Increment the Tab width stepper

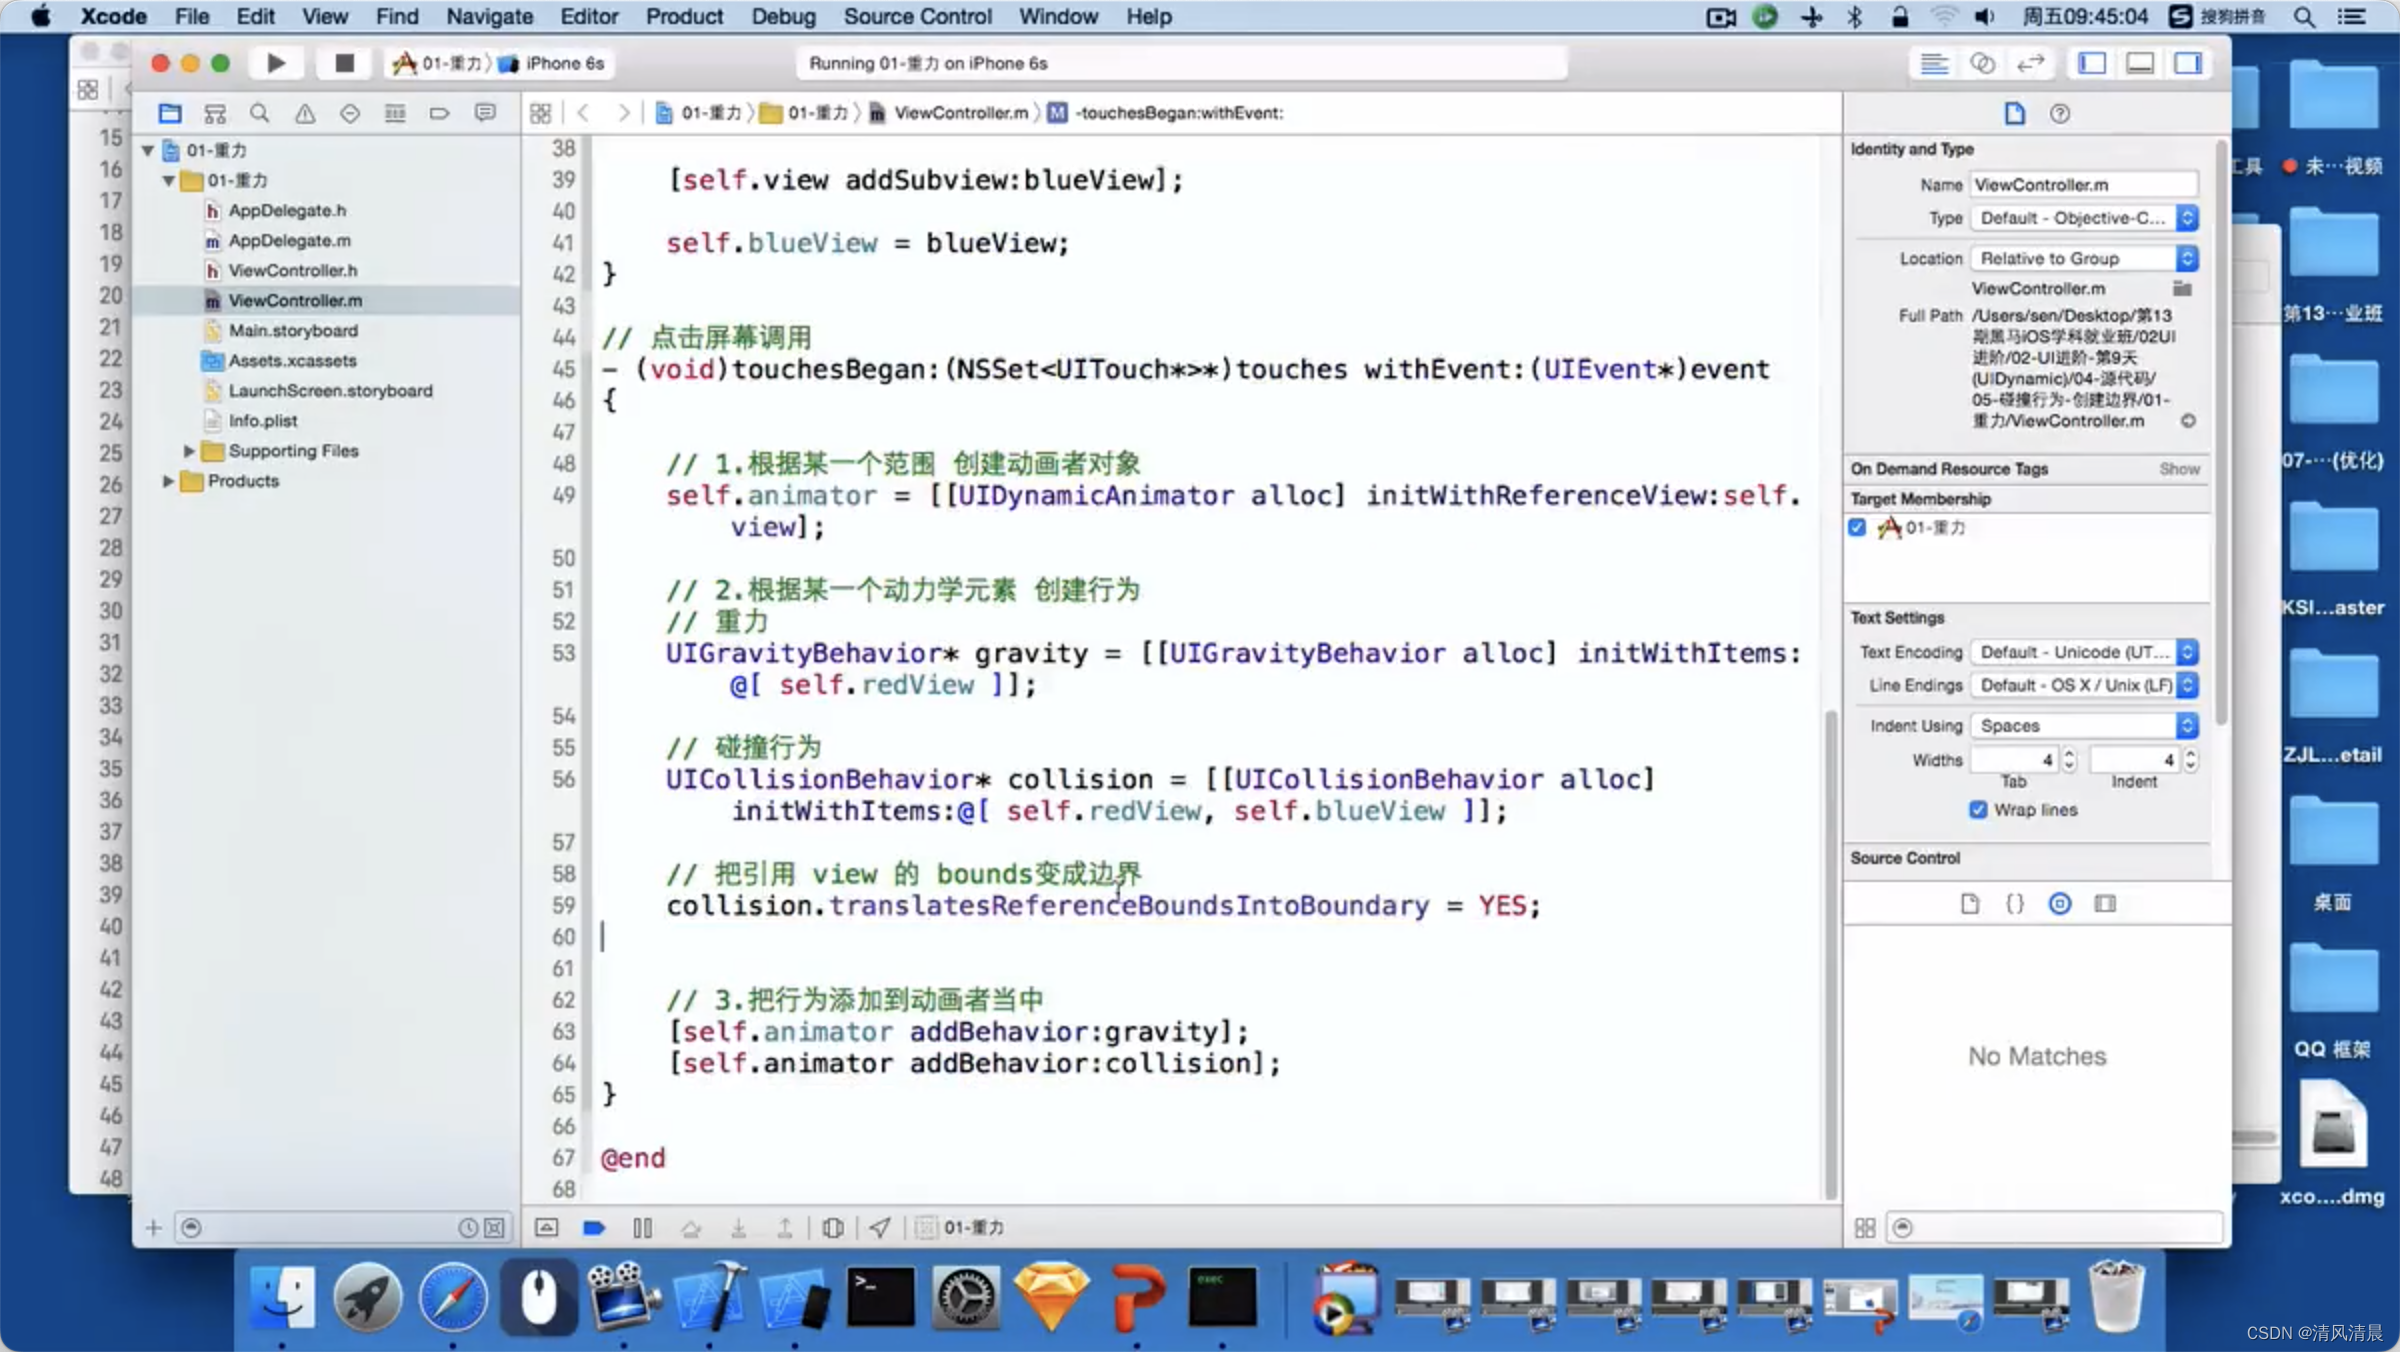pyautogui.click(x=2069, y=754)
